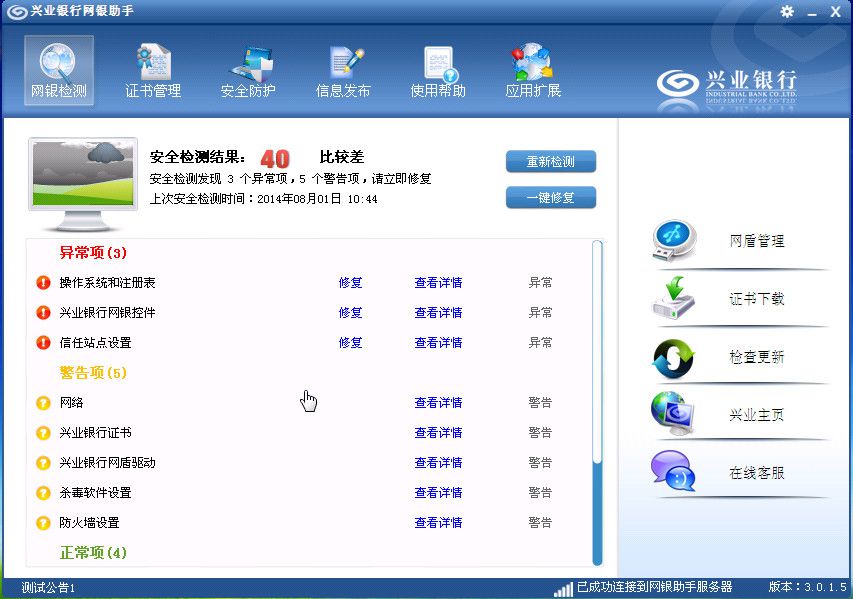Click yellow warning icon beside 兴业银行网盾驱动
Screen dimensions: 853x599
pos(43,462)
